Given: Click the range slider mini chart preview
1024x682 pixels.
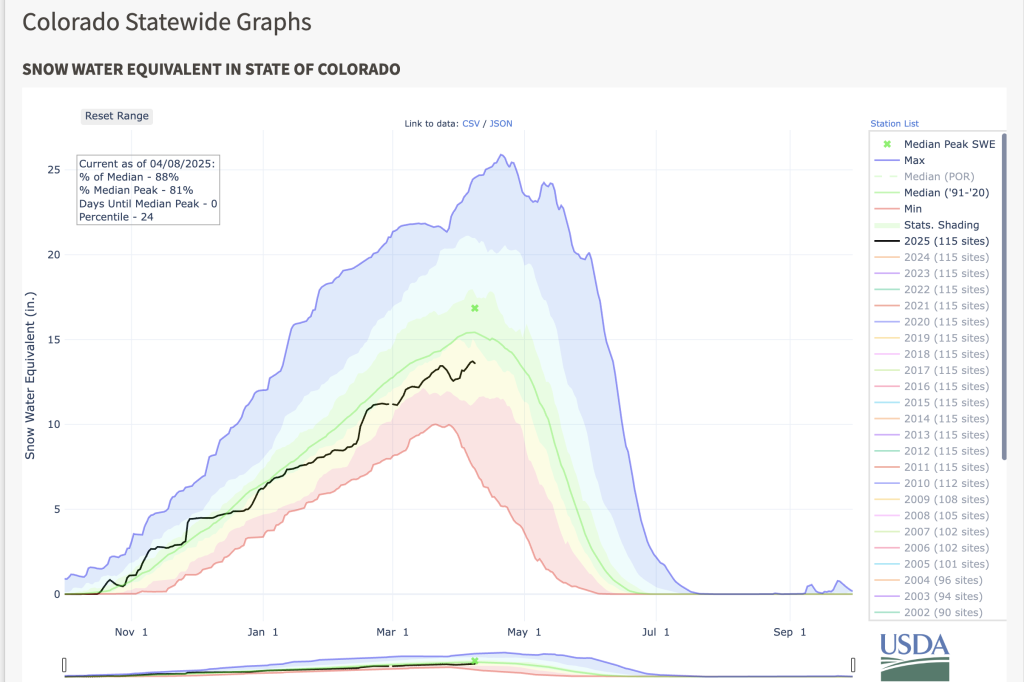Looking at the screenshot, I should (458, 664).
